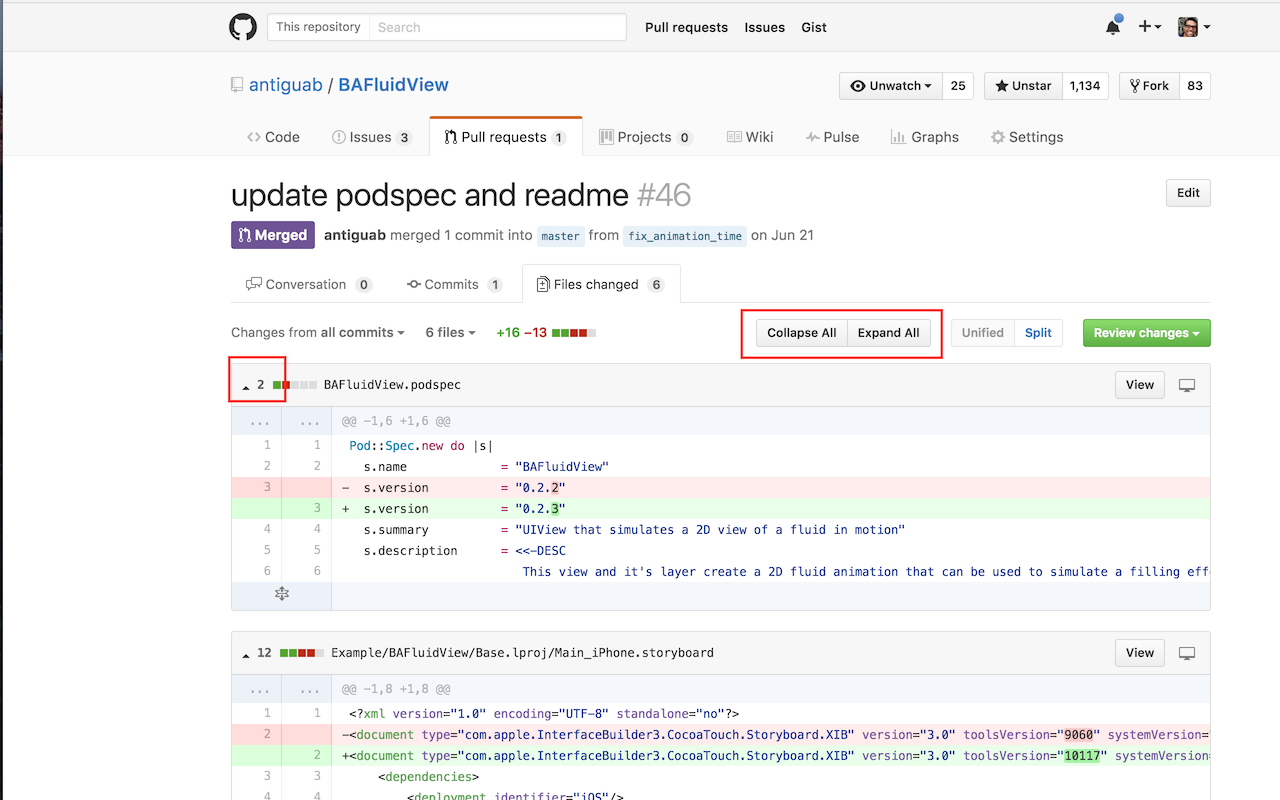Click the s.summary line in podspec

[720, 530]
